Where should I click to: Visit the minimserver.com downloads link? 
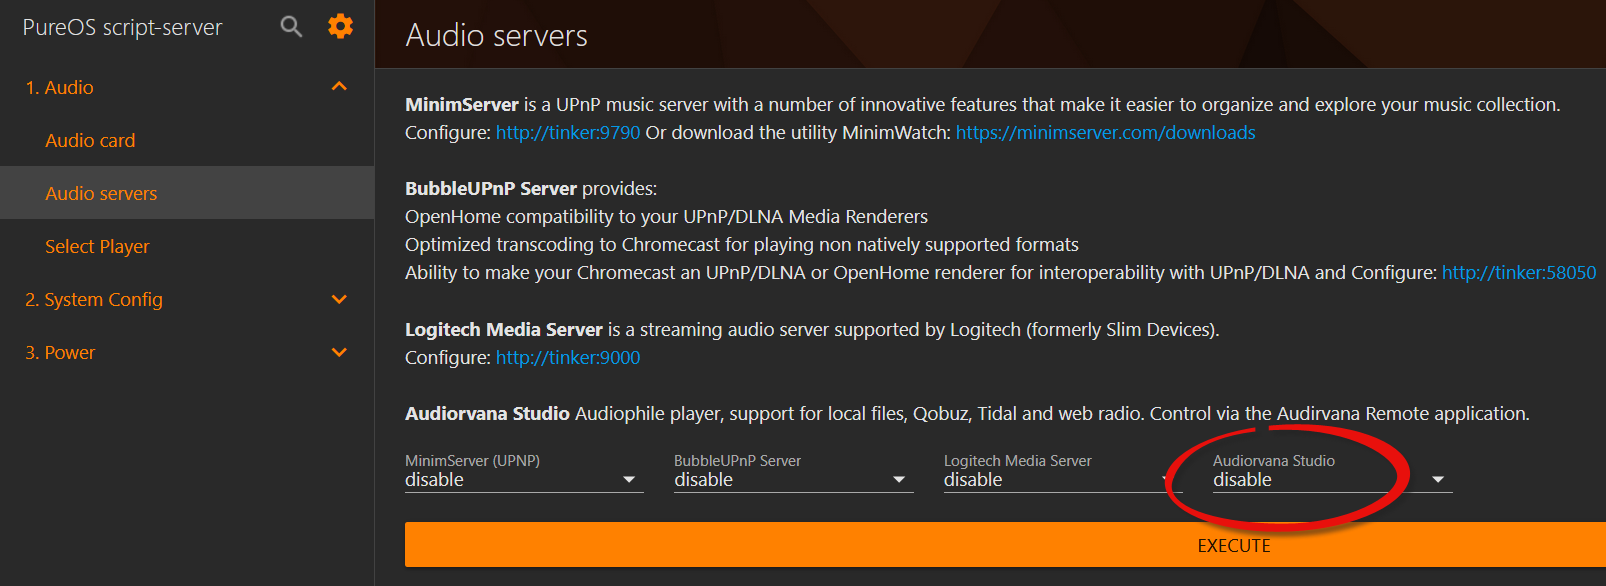1105,132
